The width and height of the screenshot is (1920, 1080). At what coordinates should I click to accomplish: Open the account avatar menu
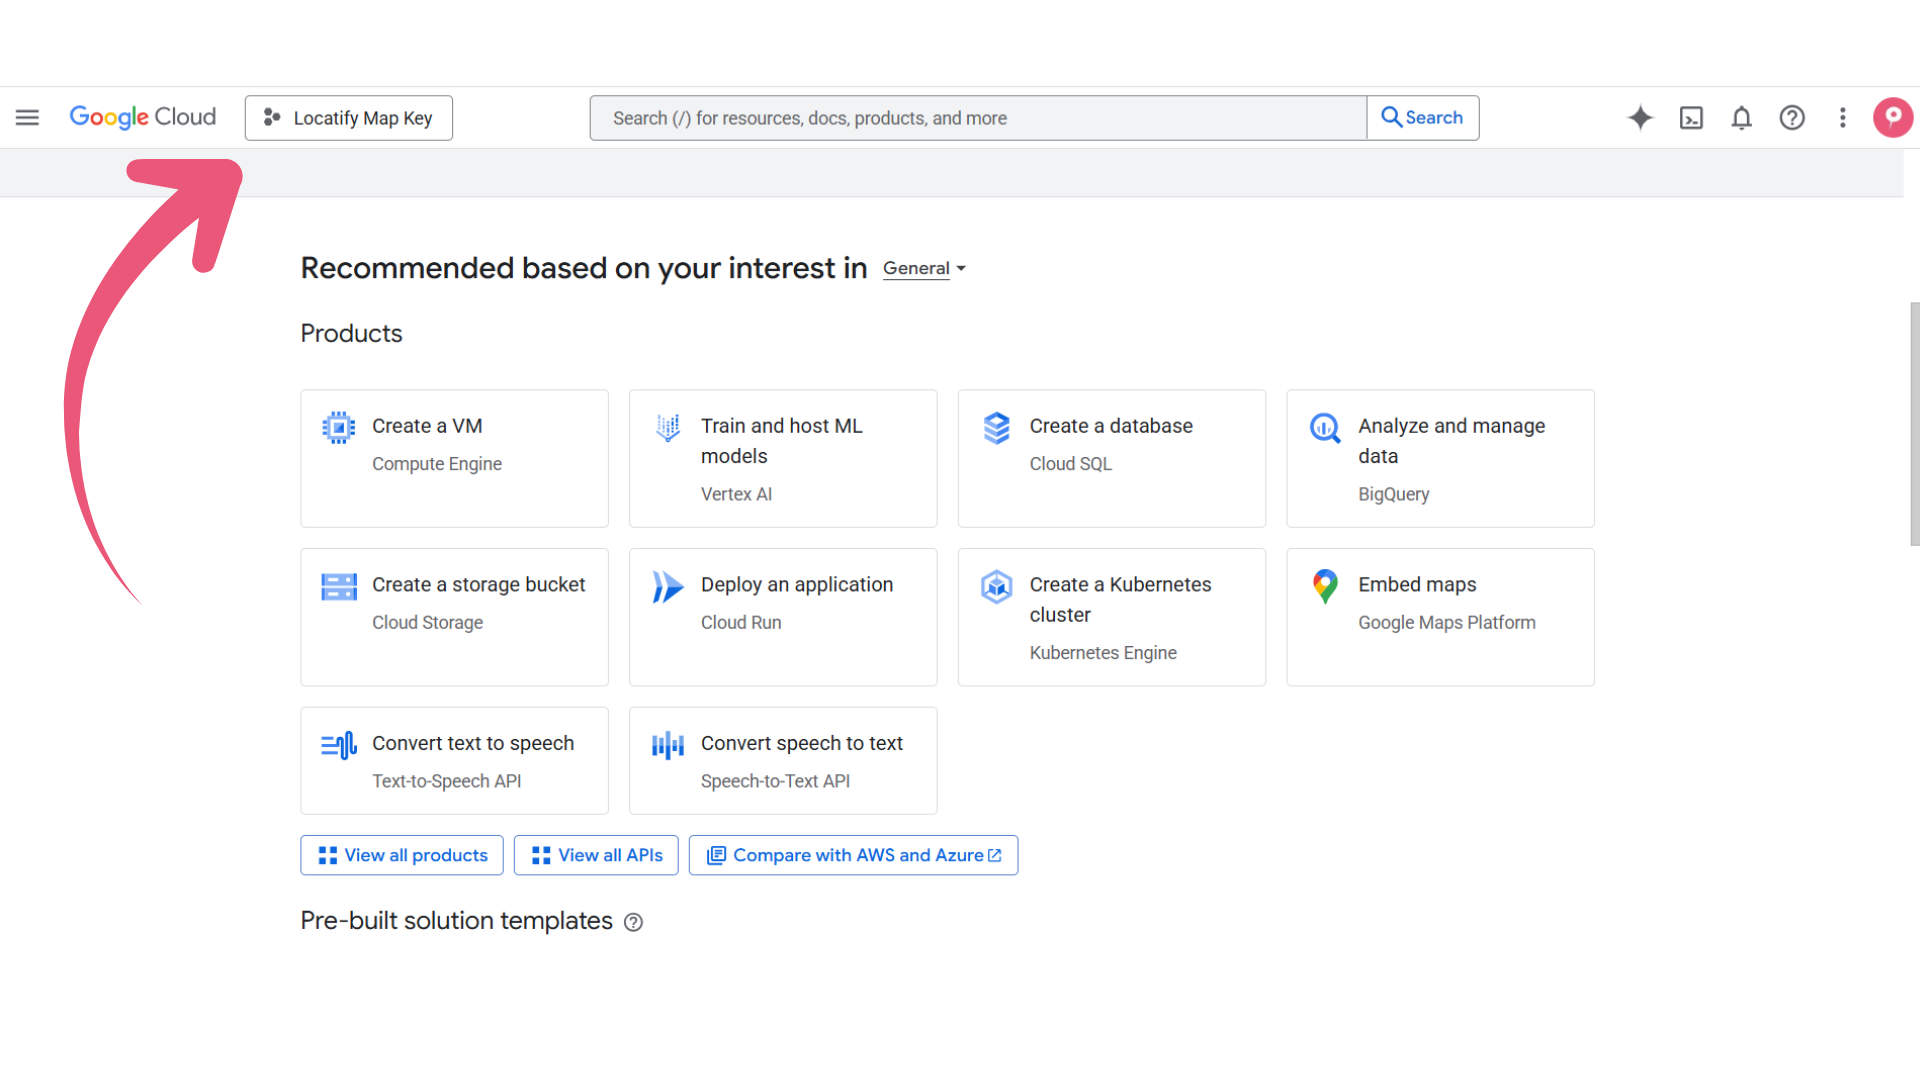pyautogui.click(x=1893, y=118)
